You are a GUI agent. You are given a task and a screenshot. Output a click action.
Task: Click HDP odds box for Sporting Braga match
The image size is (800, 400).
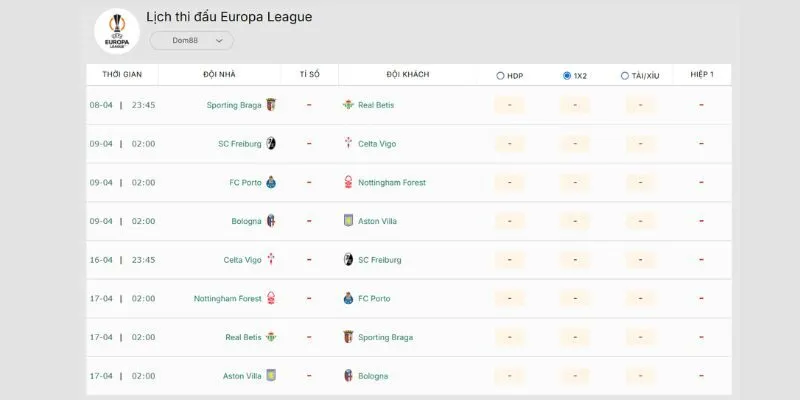pos(509,105)
